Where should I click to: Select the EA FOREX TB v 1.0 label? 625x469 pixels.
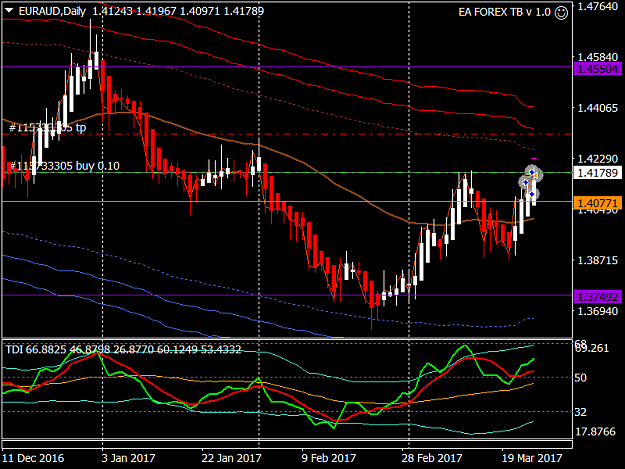click(x=504, y=12)
